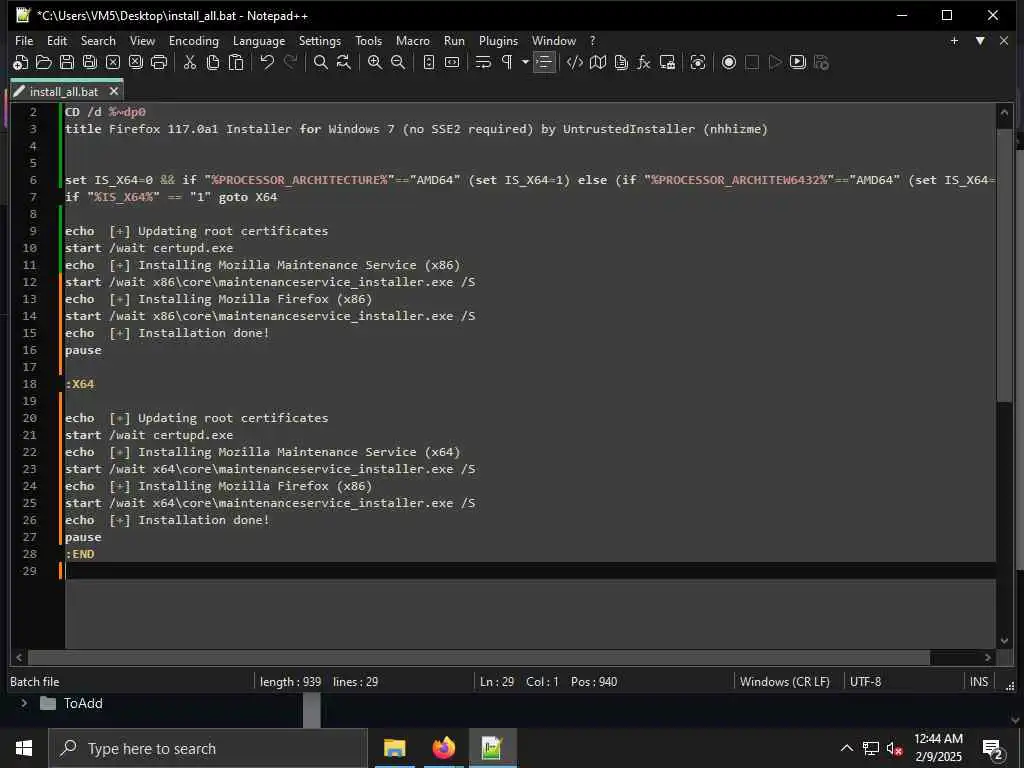Screen dimensions: 1024x768
Task: Toggle INS insert mode in status bar
Action: coord(978,681)
